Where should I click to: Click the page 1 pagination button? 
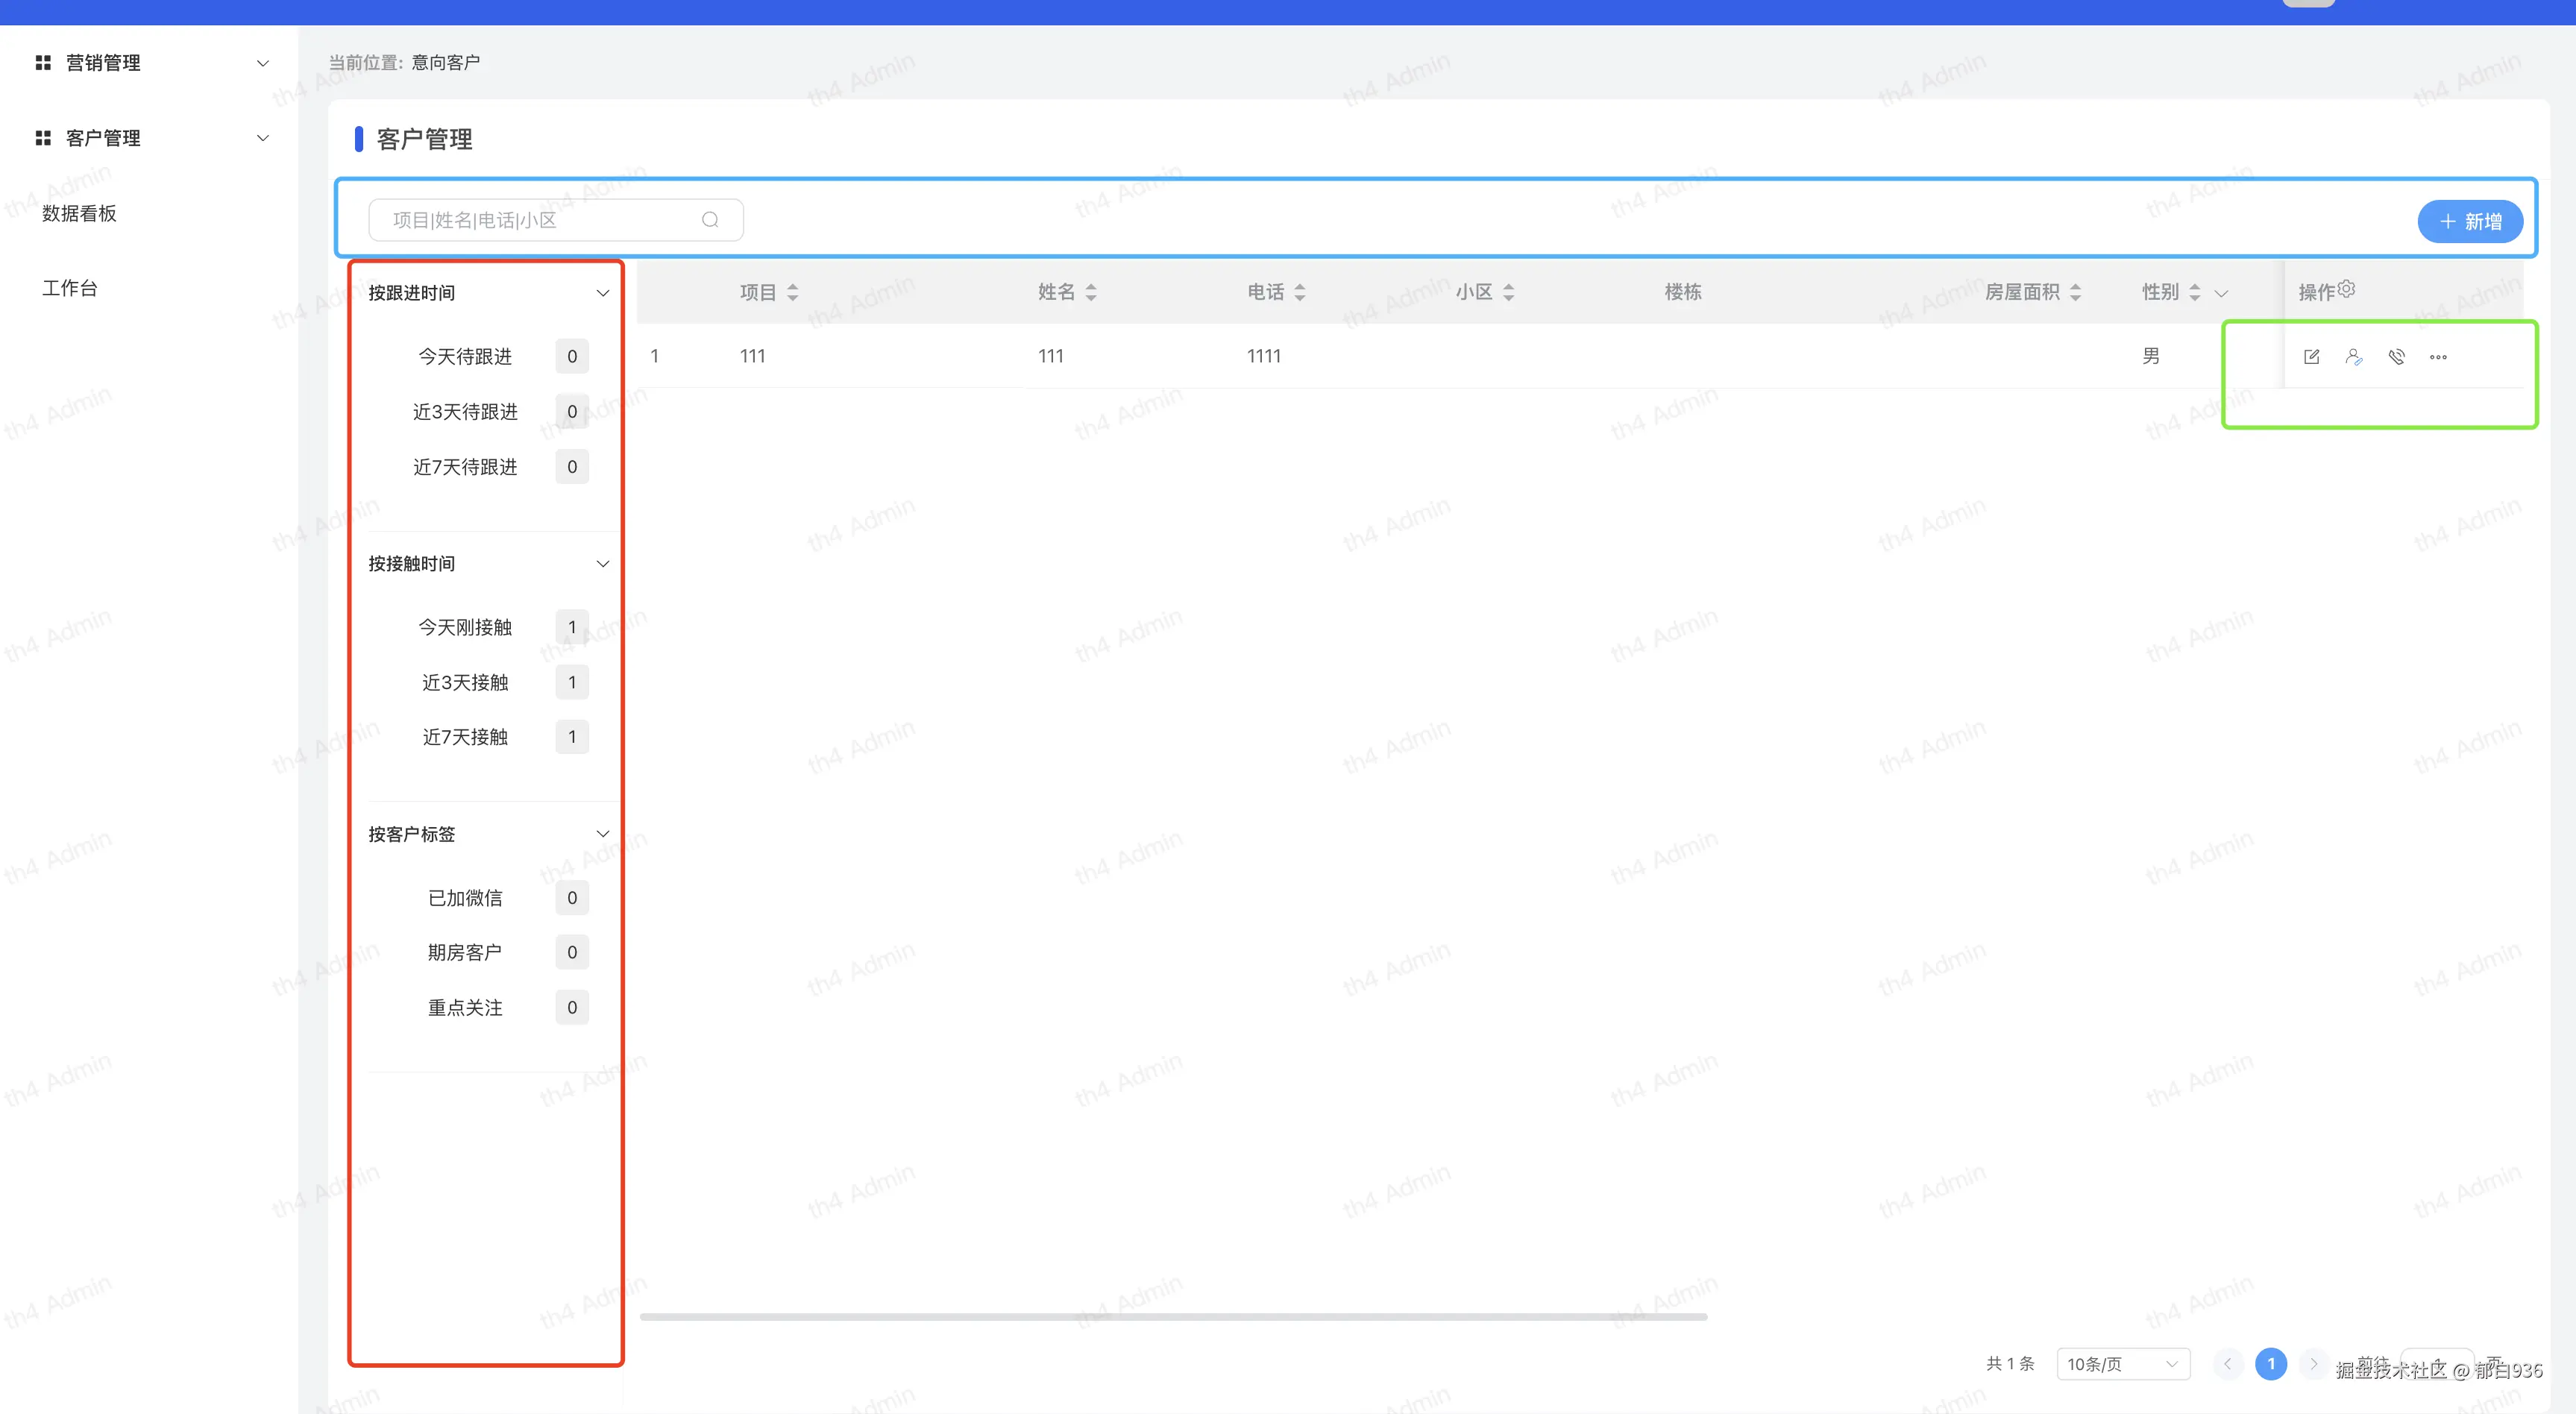pos(2270,1364)
